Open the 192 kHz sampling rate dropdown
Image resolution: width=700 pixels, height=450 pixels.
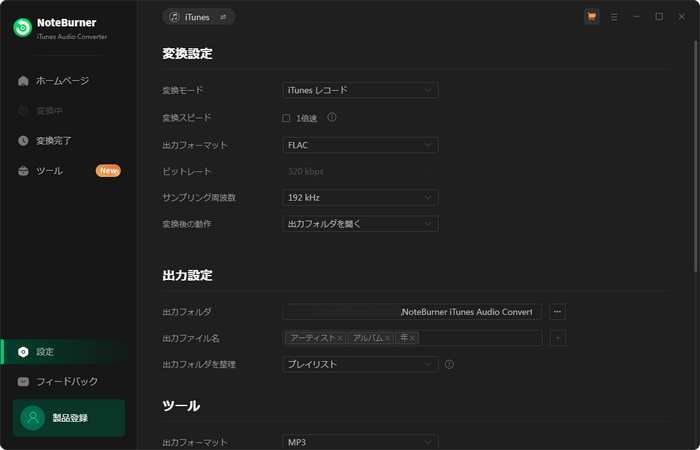360,198
